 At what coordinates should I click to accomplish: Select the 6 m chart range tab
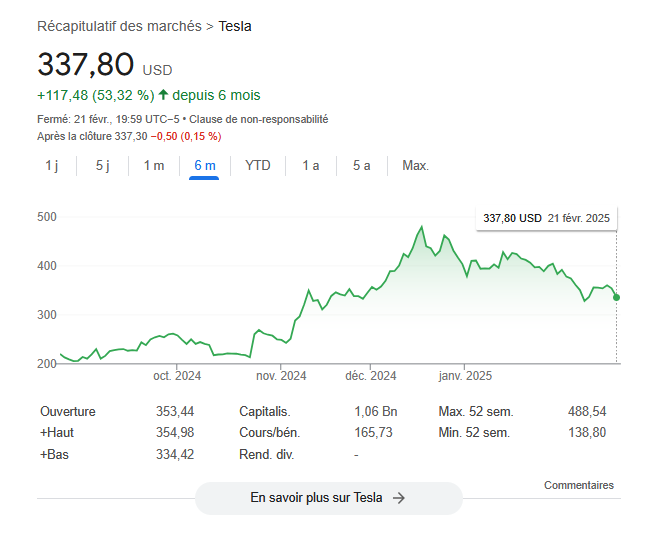pos(205,166)
